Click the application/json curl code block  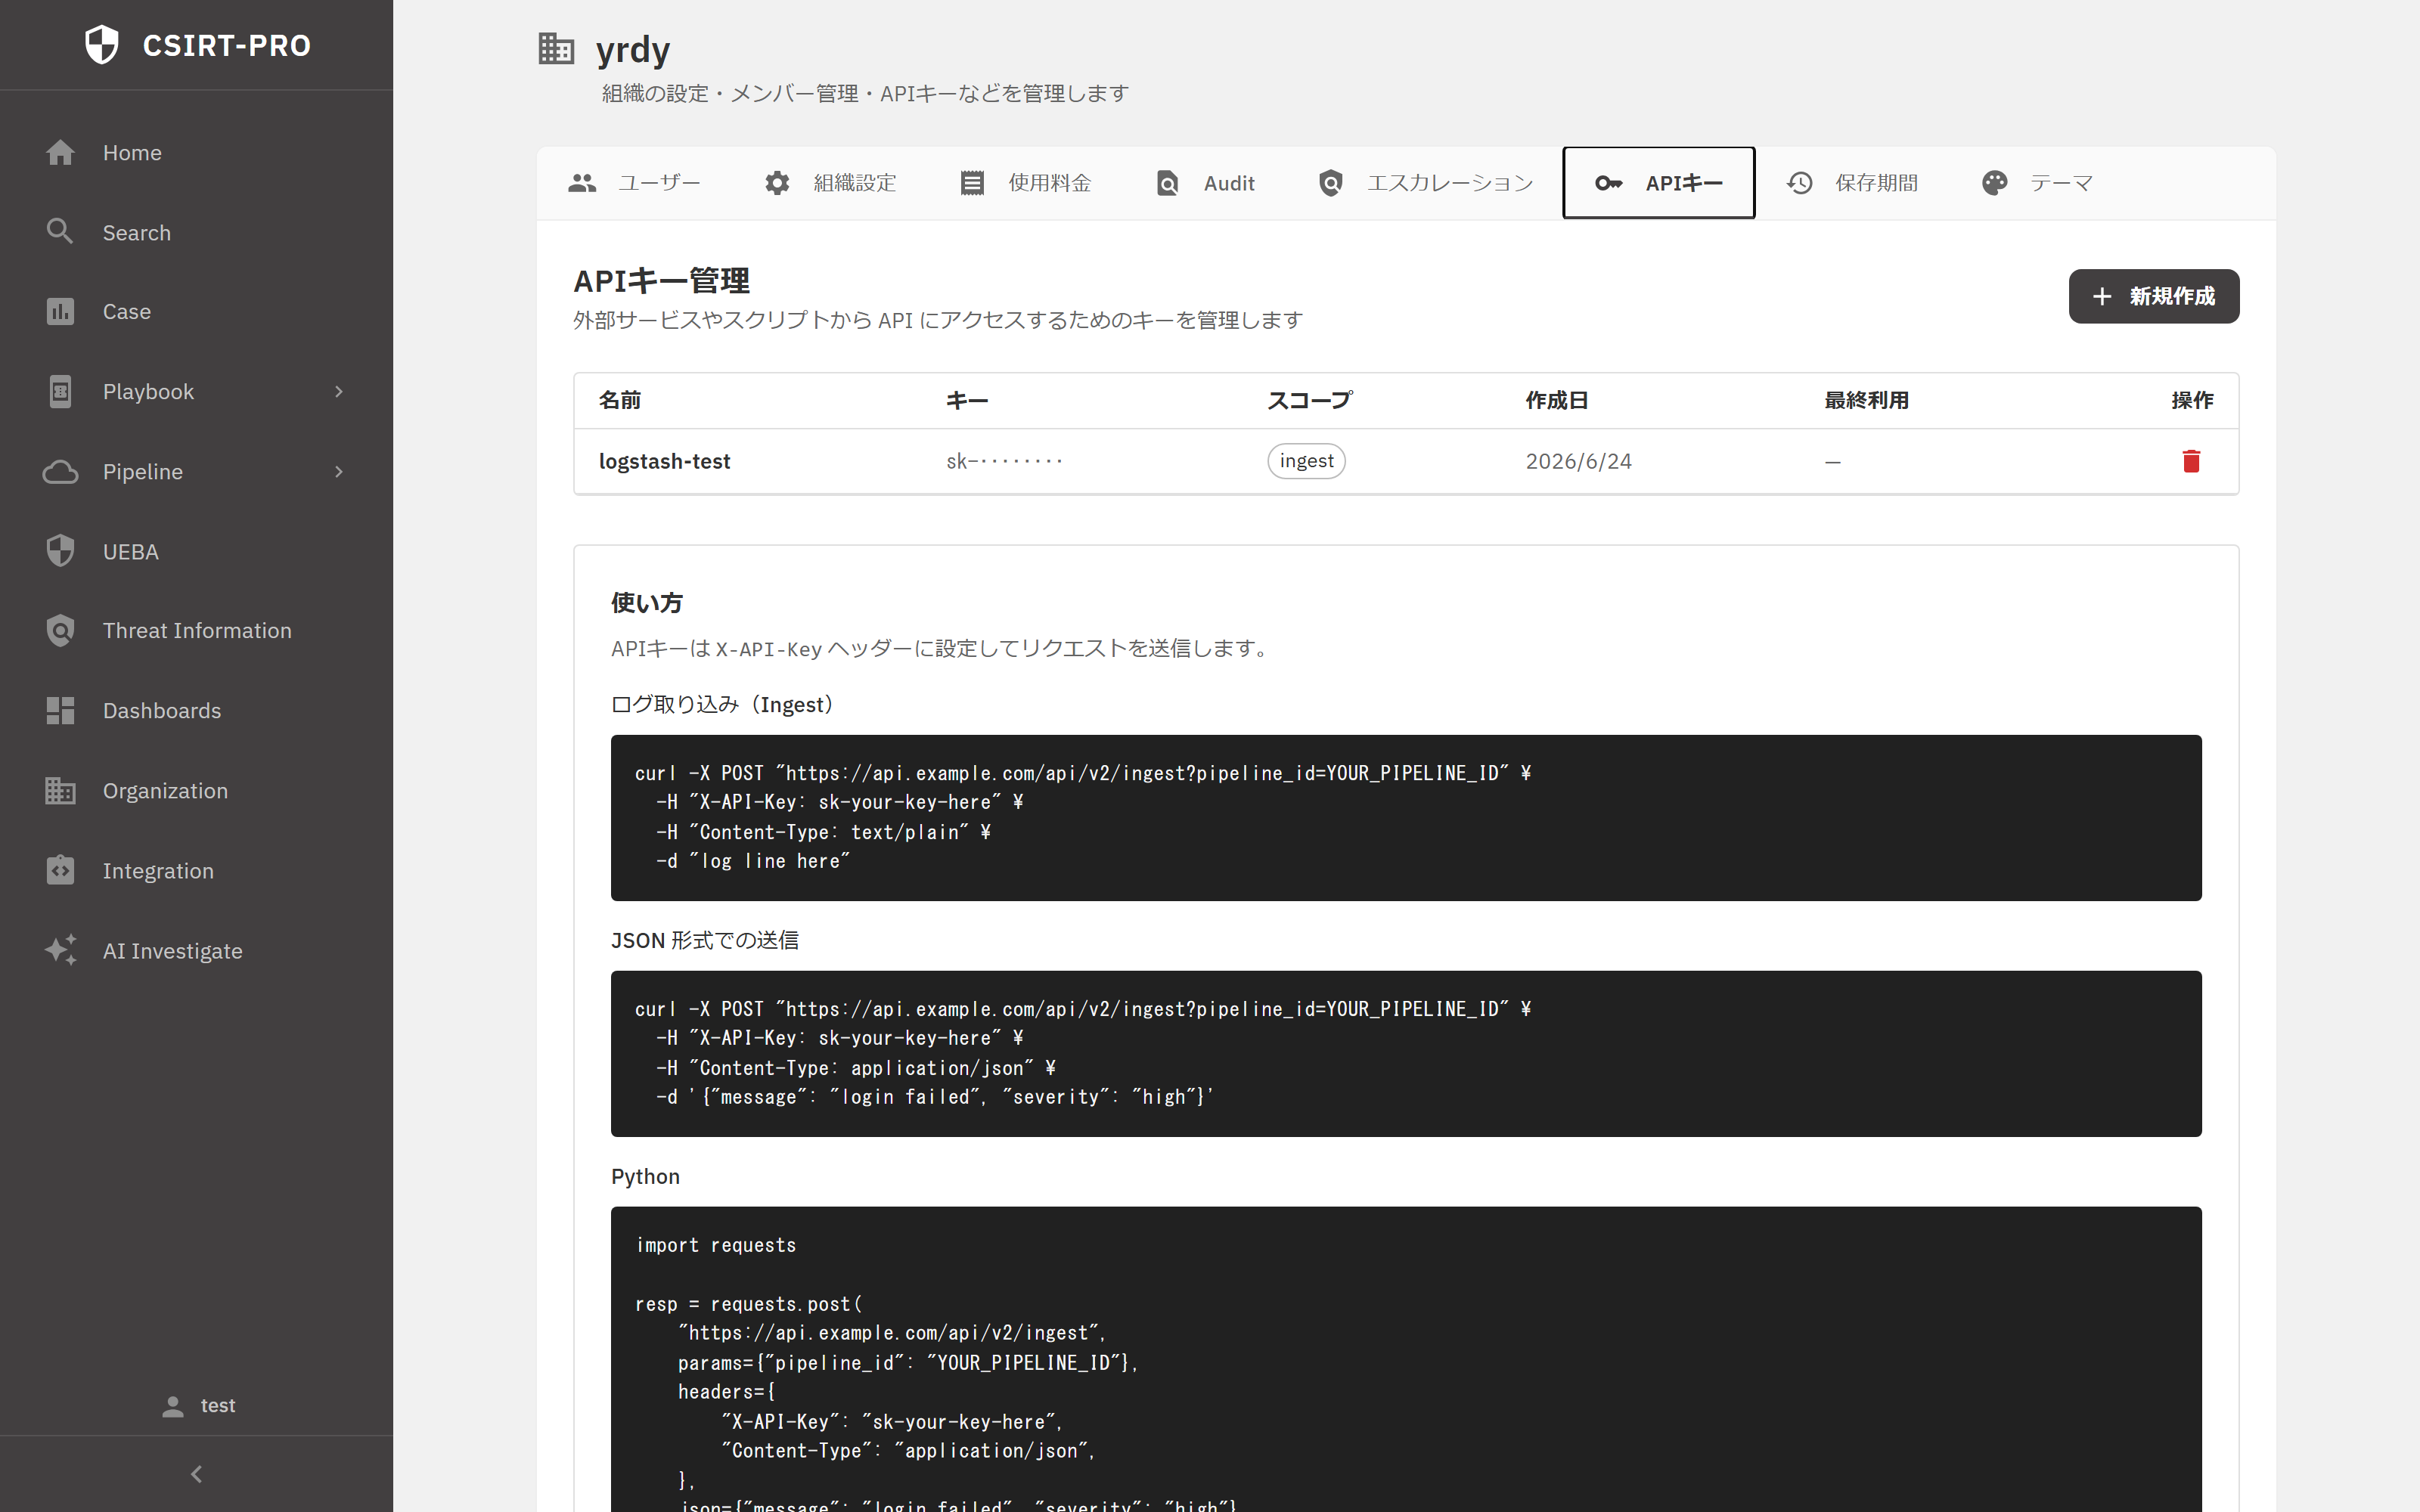(1406, 1054)
